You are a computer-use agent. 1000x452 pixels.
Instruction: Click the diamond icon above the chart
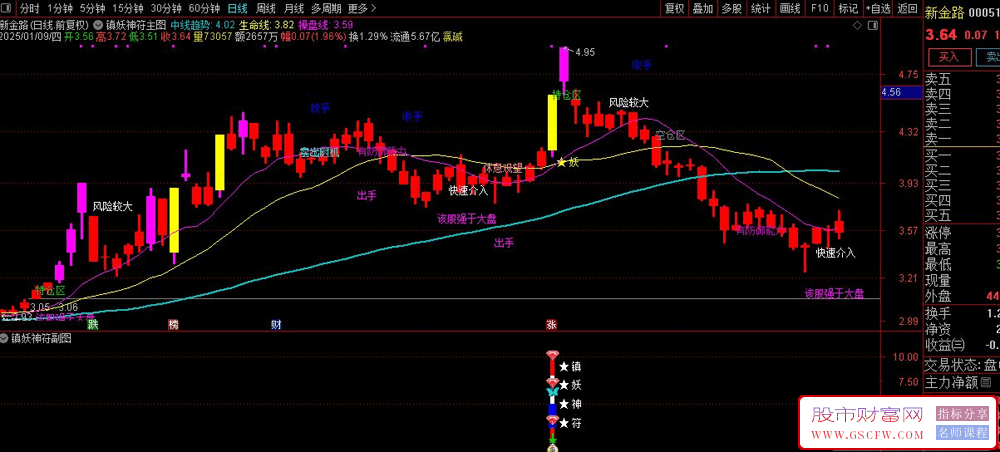click(x=857, y=25)
